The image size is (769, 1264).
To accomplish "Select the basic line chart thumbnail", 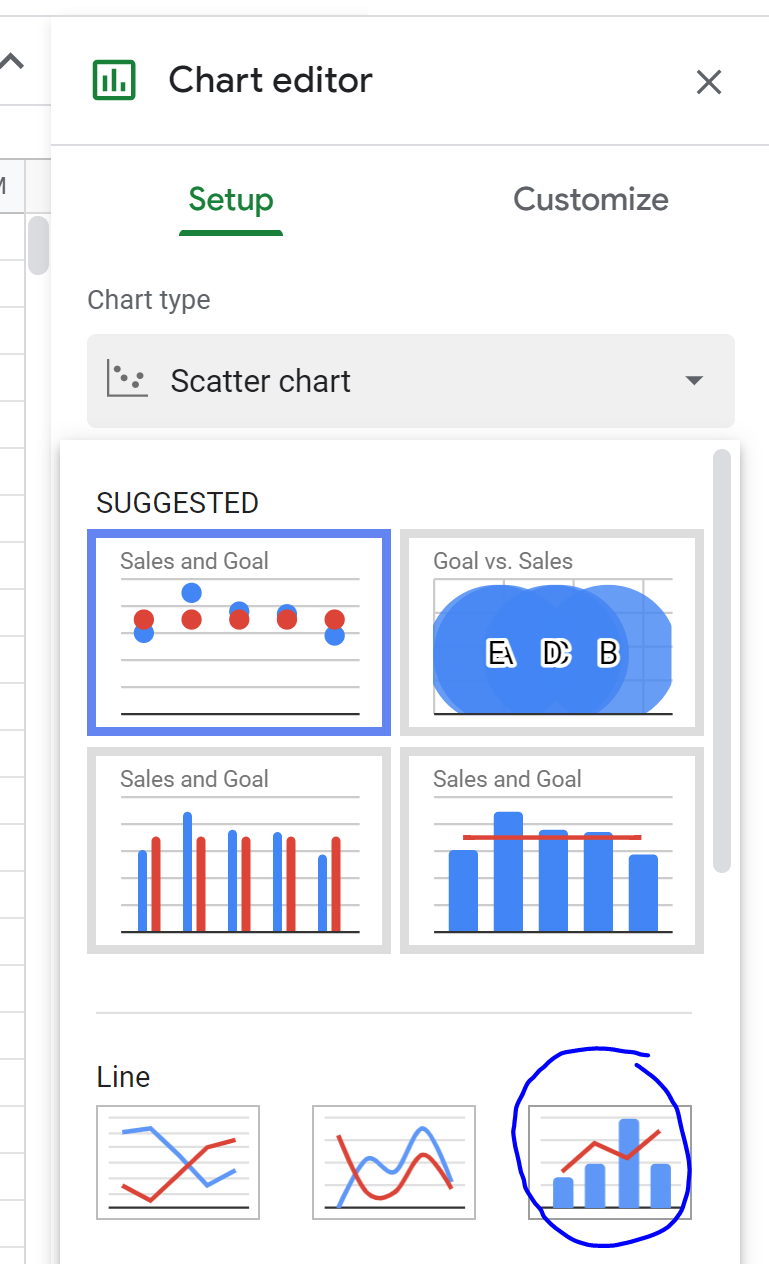I will tap(177, 1162).
